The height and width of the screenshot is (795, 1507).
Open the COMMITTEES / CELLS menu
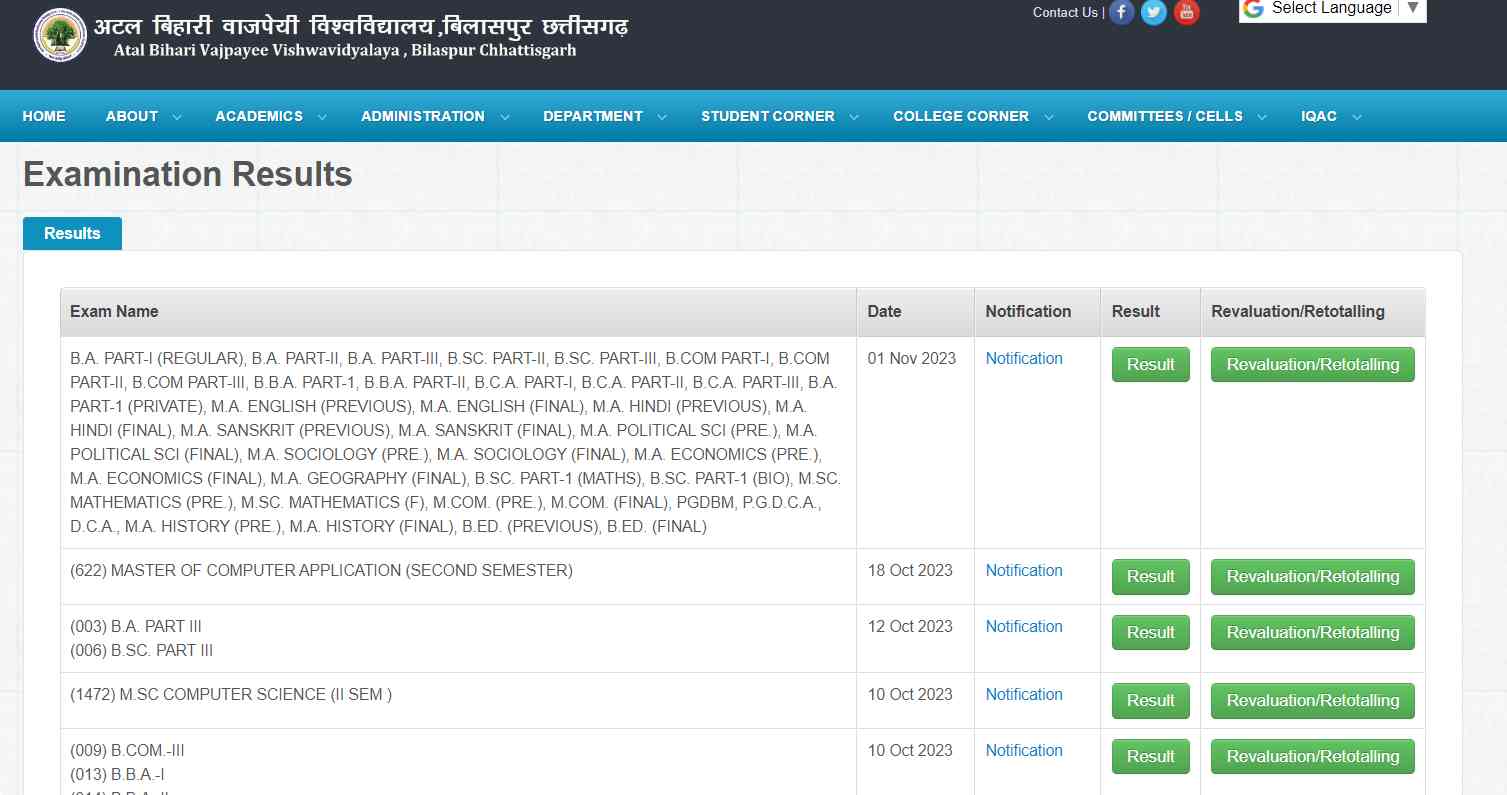click(1177, 116)
